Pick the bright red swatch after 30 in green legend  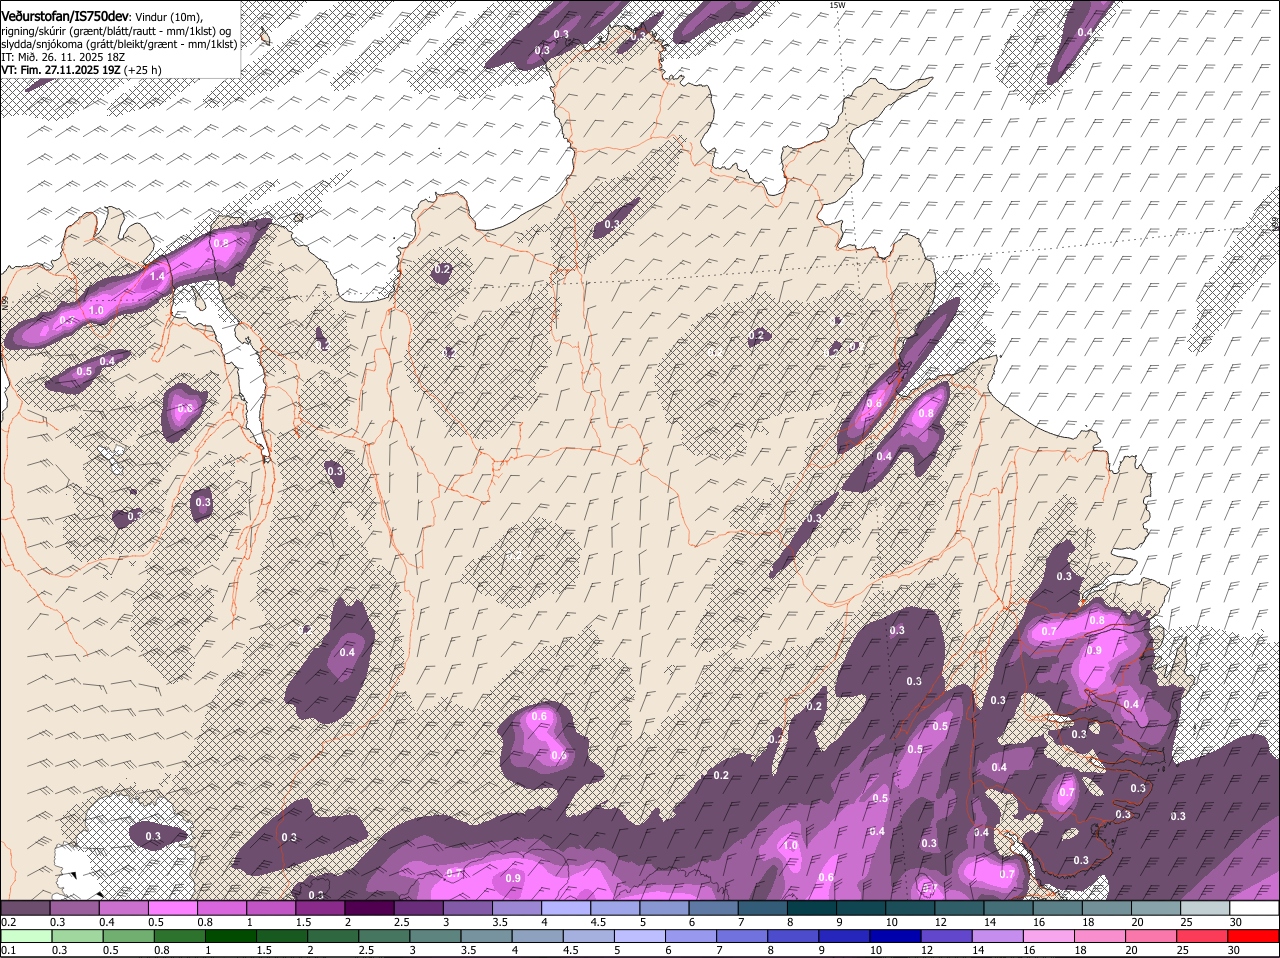1254,936
